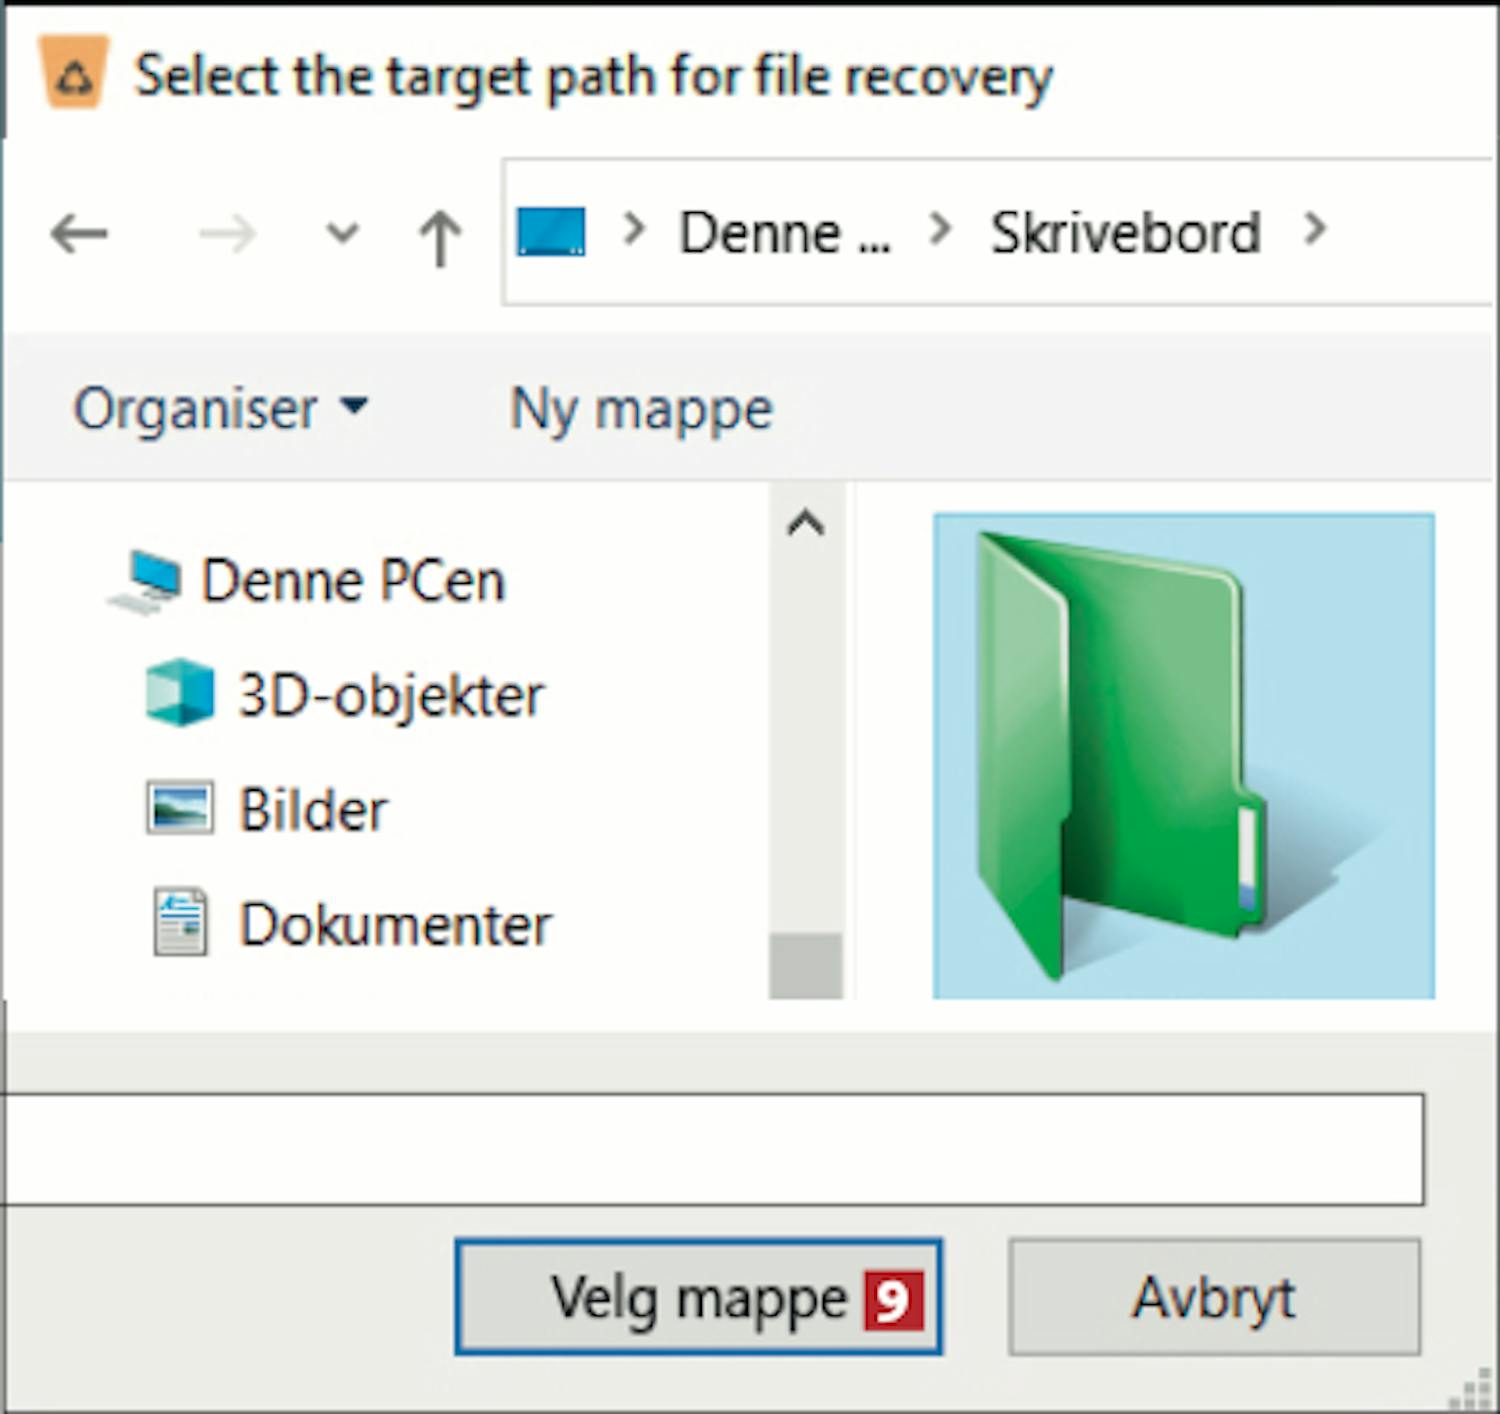Click the forward navigation arrow
The image size is (1500, 1414).
(x=227, y=234)
